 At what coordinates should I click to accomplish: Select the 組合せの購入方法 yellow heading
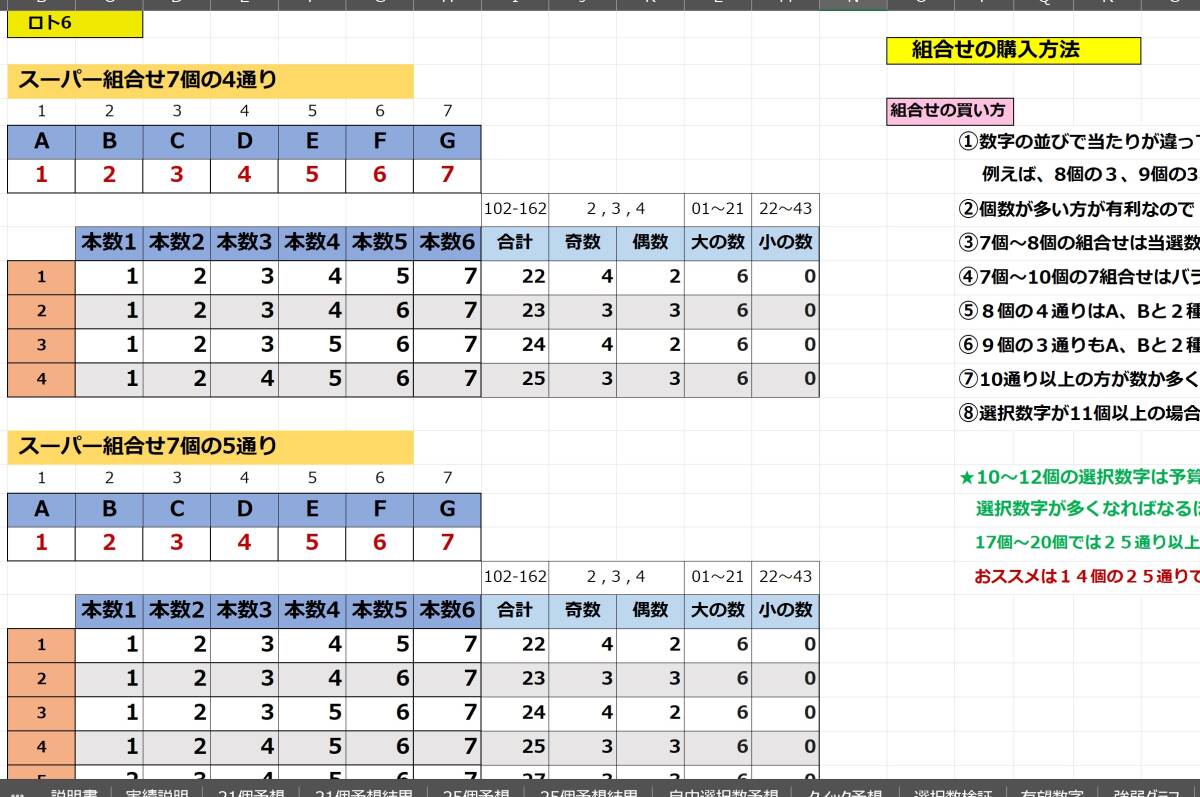1013,50
